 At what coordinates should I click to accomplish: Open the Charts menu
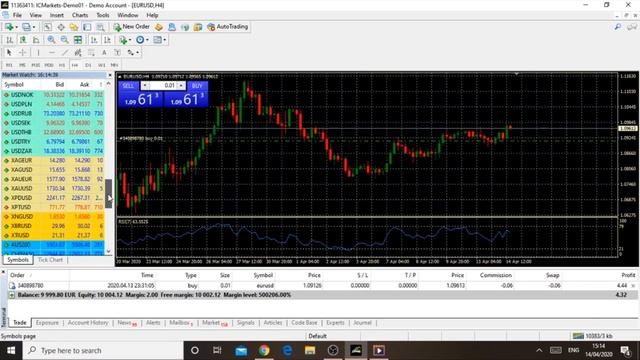[x=80, y=15]
